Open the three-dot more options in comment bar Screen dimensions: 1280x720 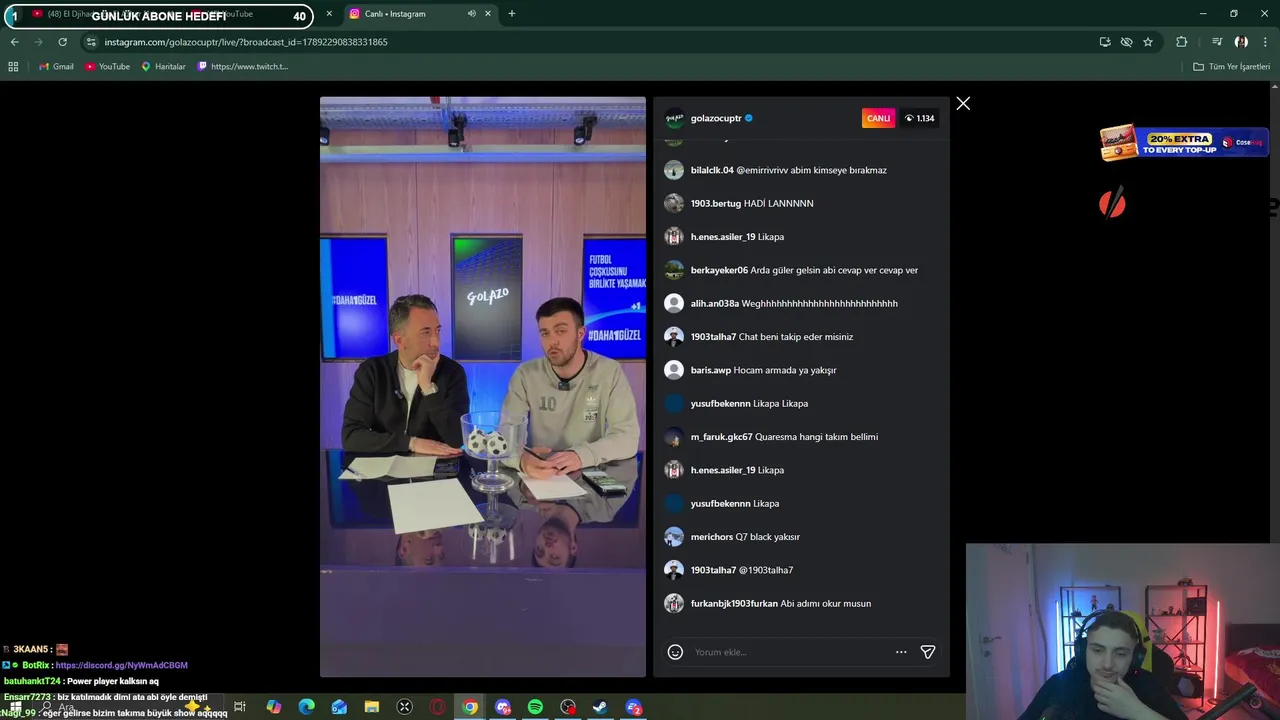tap(901, 652)
